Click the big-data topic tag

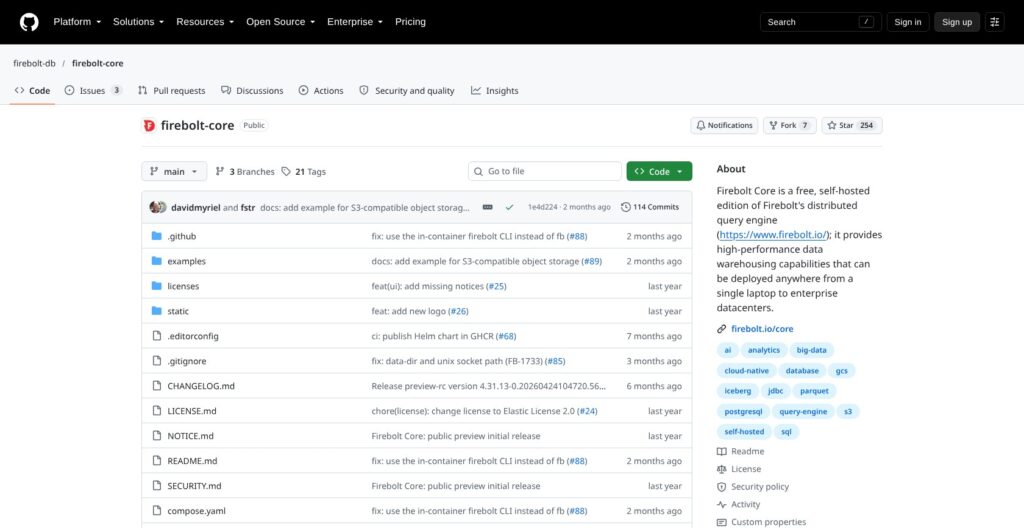point(811,350)
